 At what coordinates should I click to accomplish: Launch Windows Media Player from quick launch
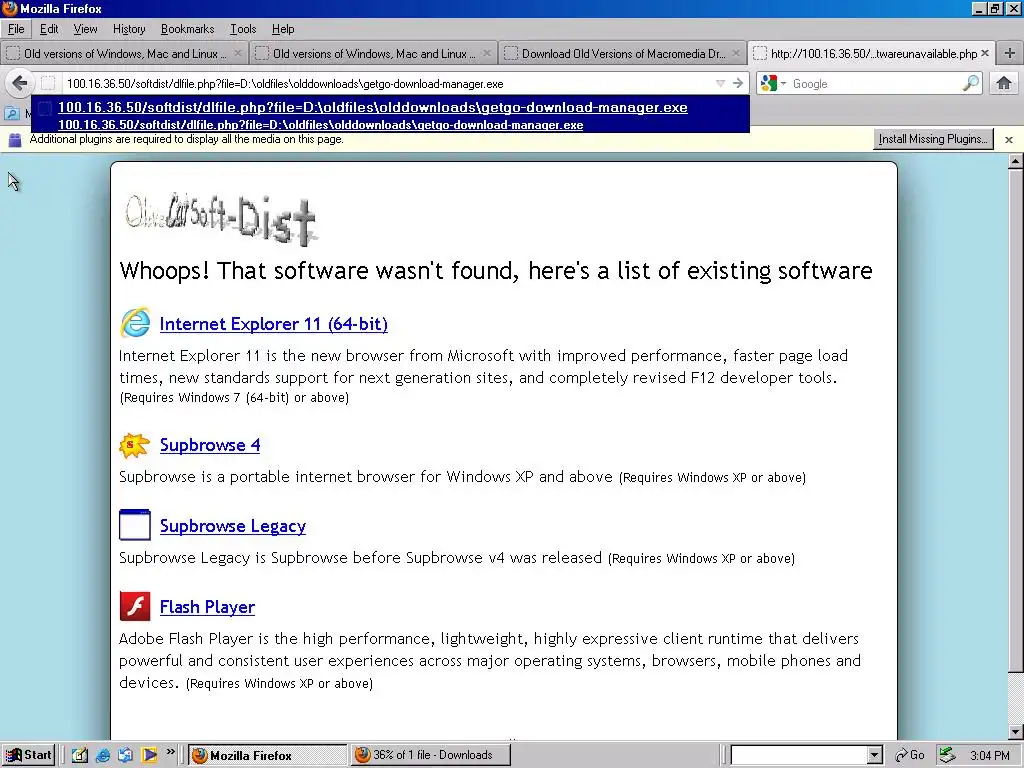pos(149,755)
